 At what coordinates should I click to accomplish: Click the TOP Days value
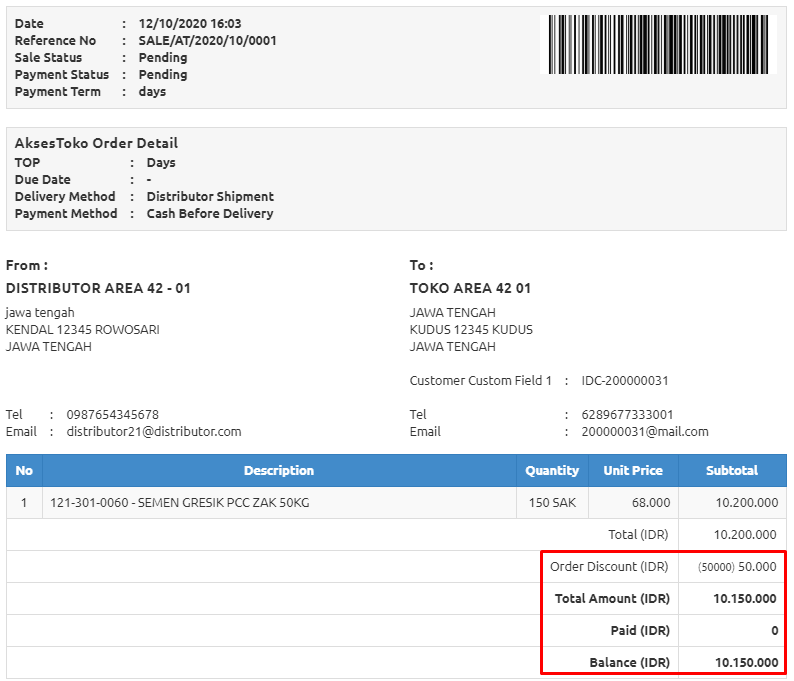click(161, 163)
